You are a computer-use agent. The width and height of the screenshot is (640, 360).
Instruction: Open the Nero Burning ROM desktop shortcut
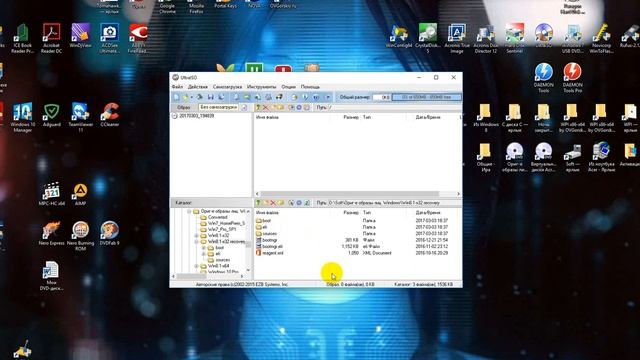click(80, 236)
